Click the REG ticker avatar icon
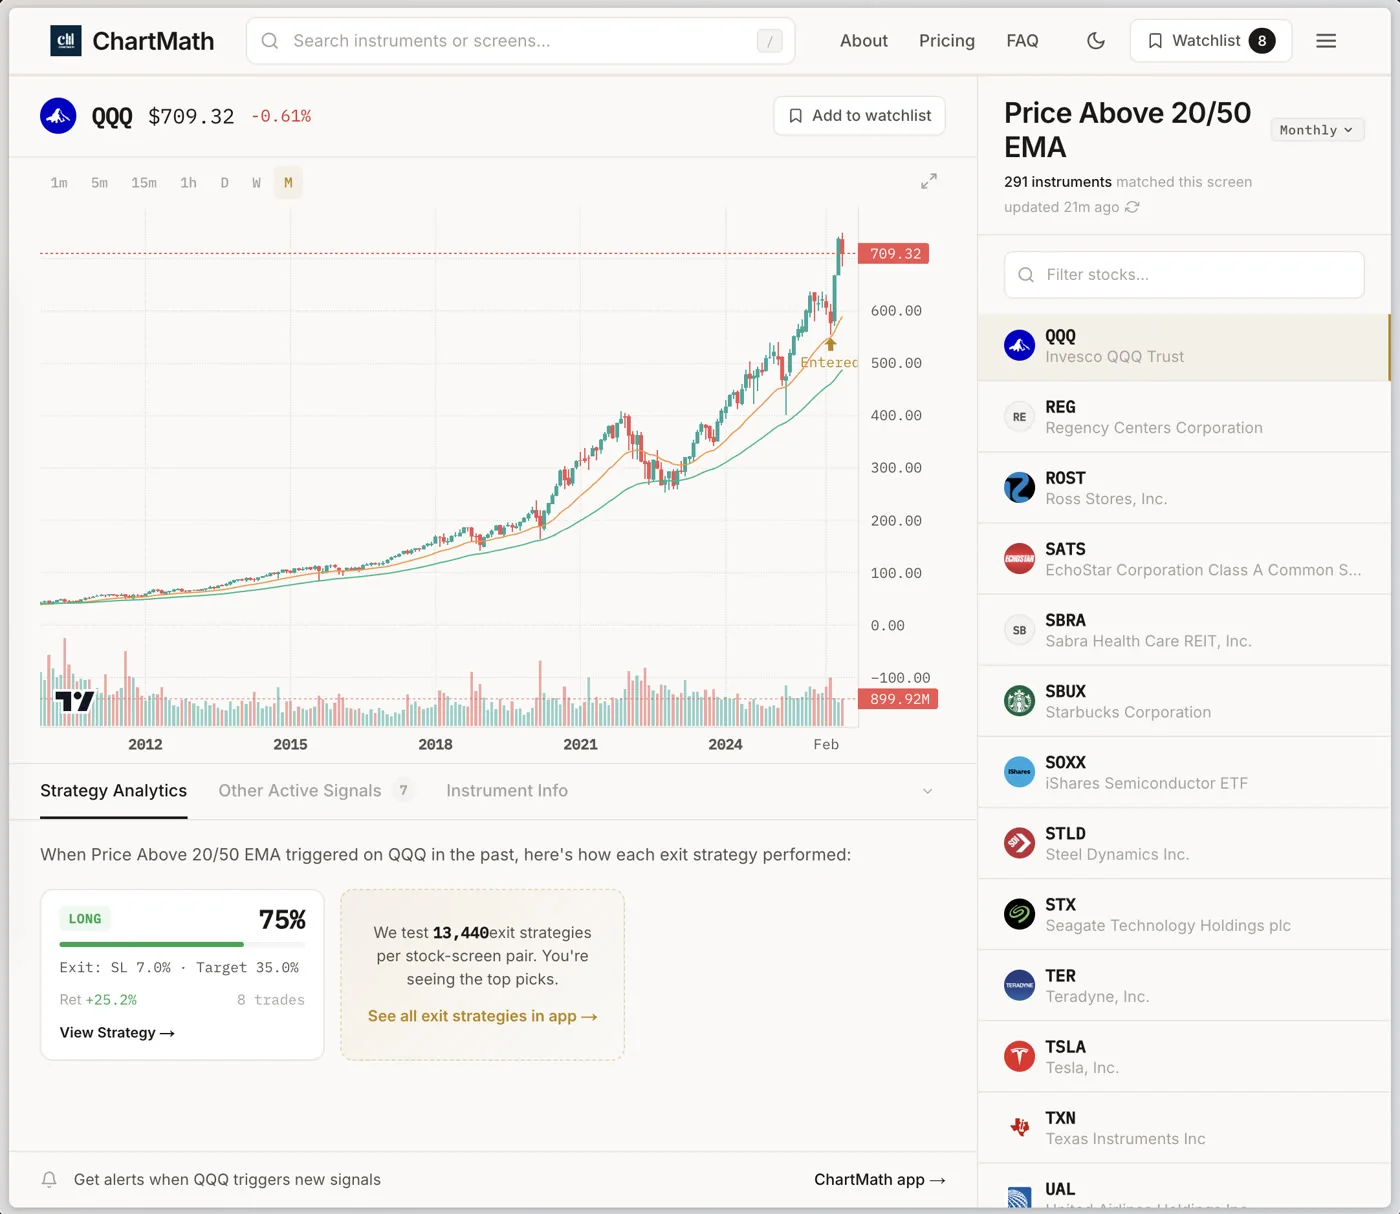The height and width of the screenshot is (1214, 1400). click(x=1019, y=417)
